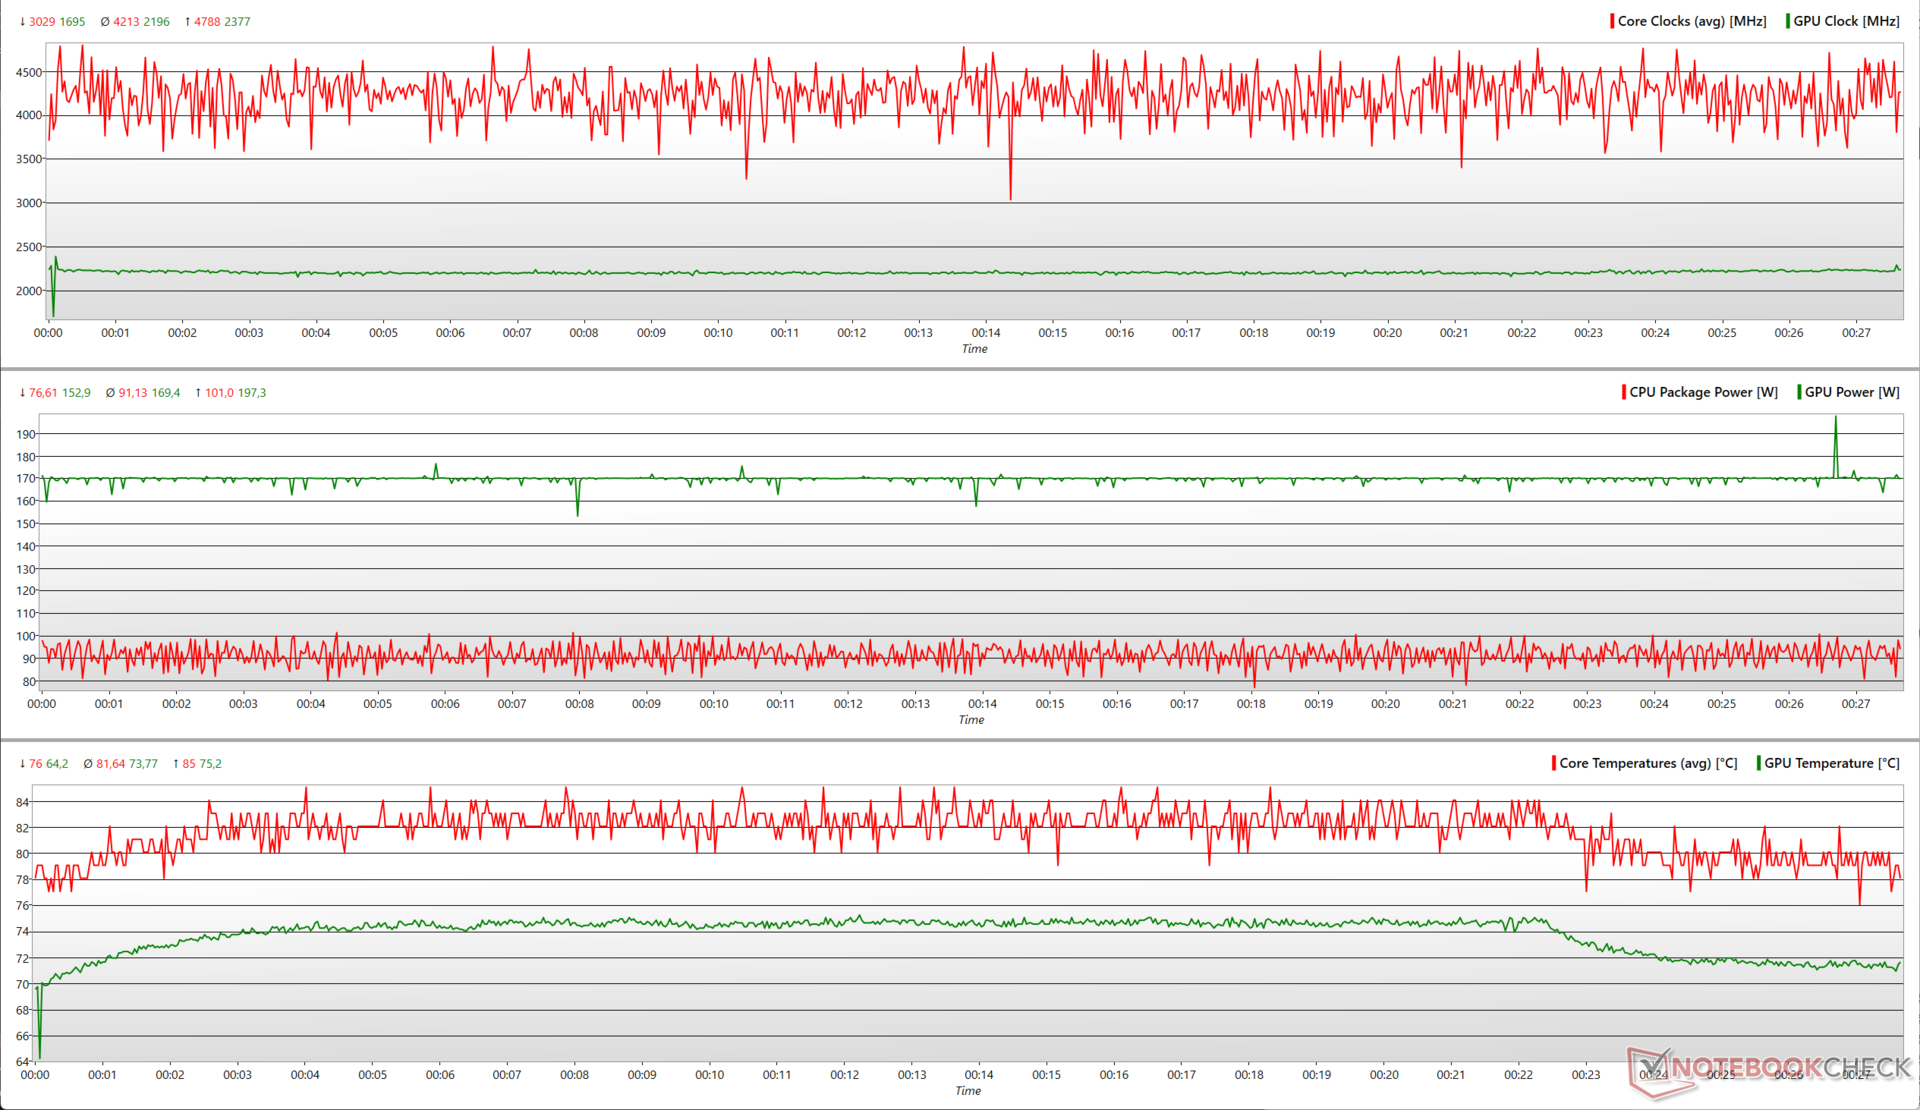Click the minimum stats value 3029 1695
1920x1110 pixels.
pos(57,22)
